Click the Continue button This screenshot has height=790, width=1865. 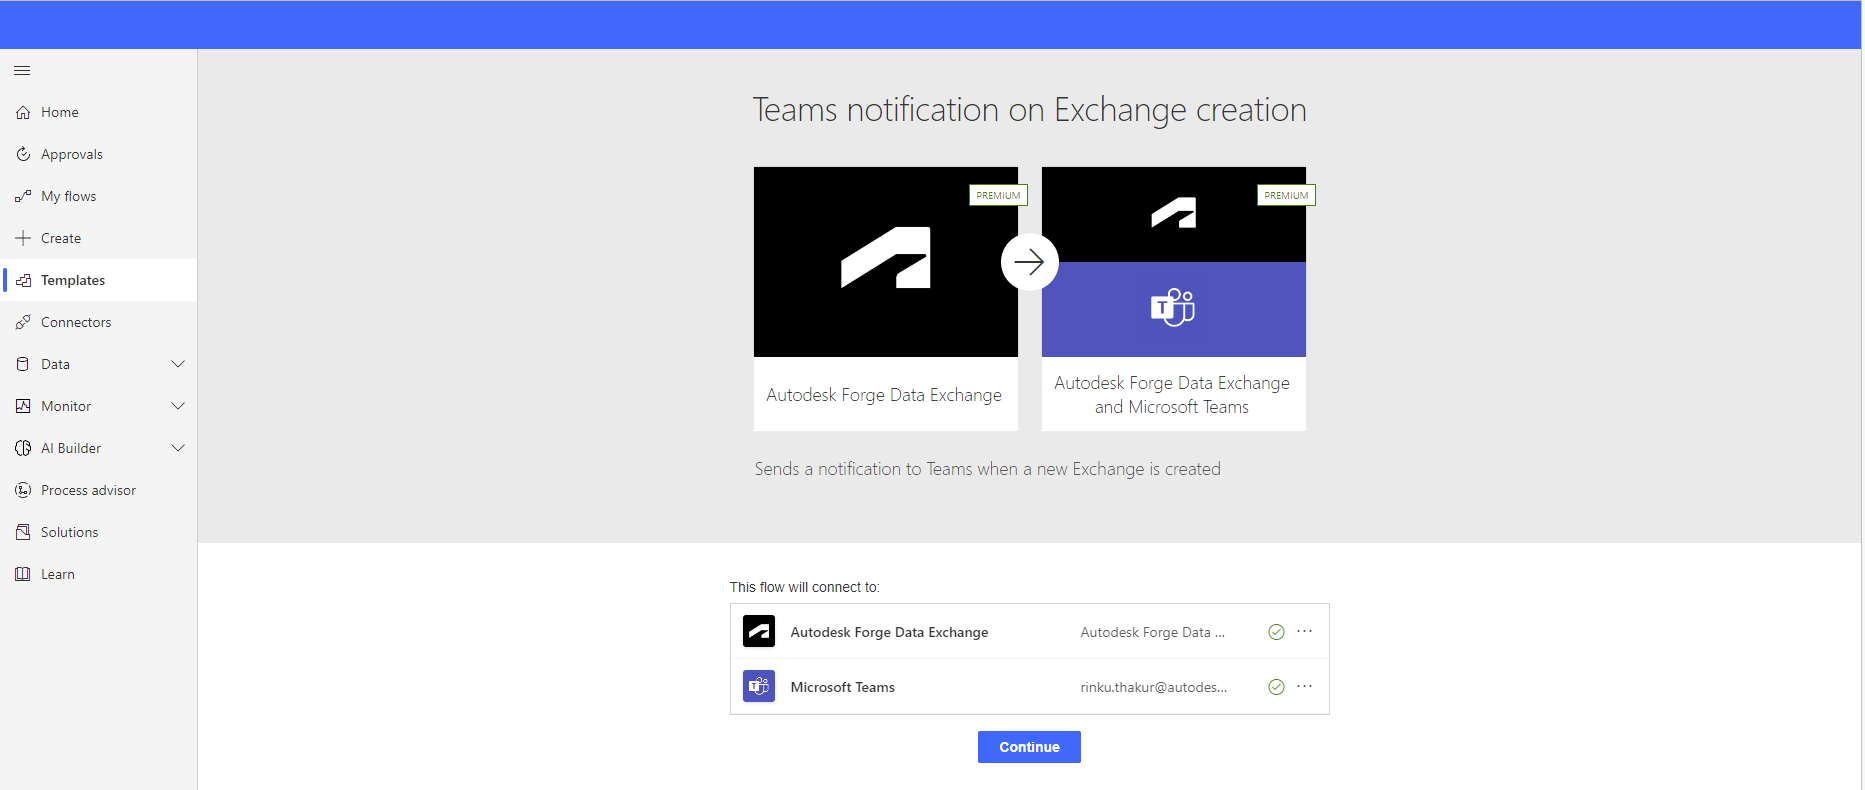click(x=1029, y=747)
